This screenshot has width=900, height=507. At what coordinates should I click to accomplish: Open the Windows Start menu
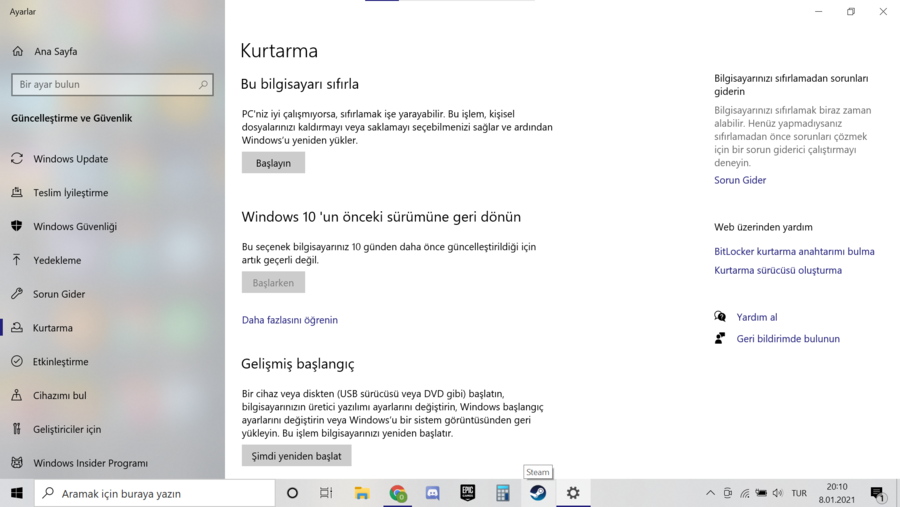coord(17,493)
